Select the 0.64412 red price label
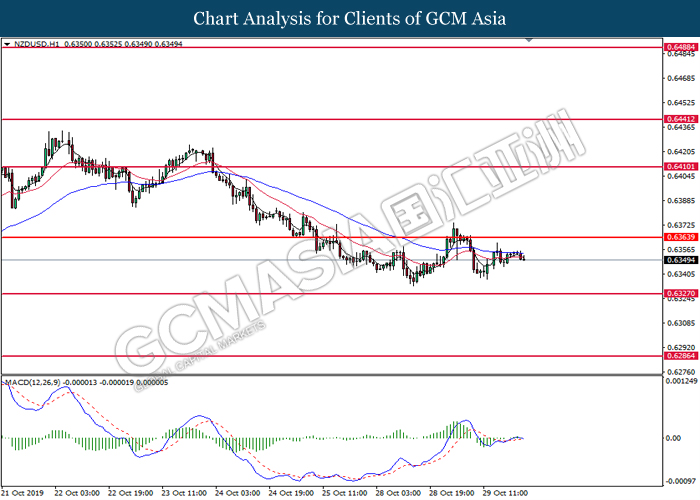The height and width of the screenshot is (500, 700). coord(681,119)
